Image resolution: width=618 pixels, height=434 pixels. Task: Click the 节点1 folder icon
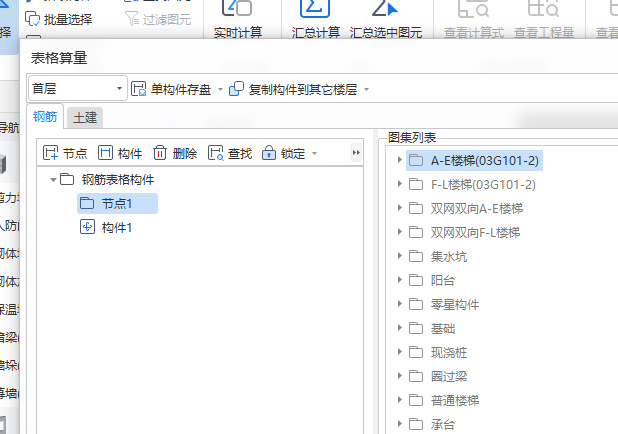(87, 203)
